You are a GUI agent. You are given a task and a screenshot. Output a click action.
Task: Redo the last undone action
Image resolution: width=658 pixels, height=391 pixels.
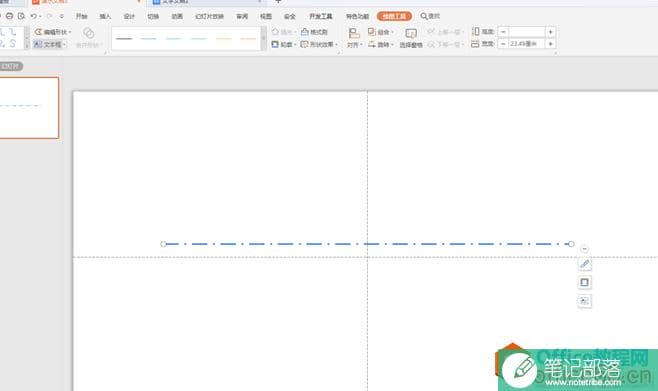tap(49, 16)
